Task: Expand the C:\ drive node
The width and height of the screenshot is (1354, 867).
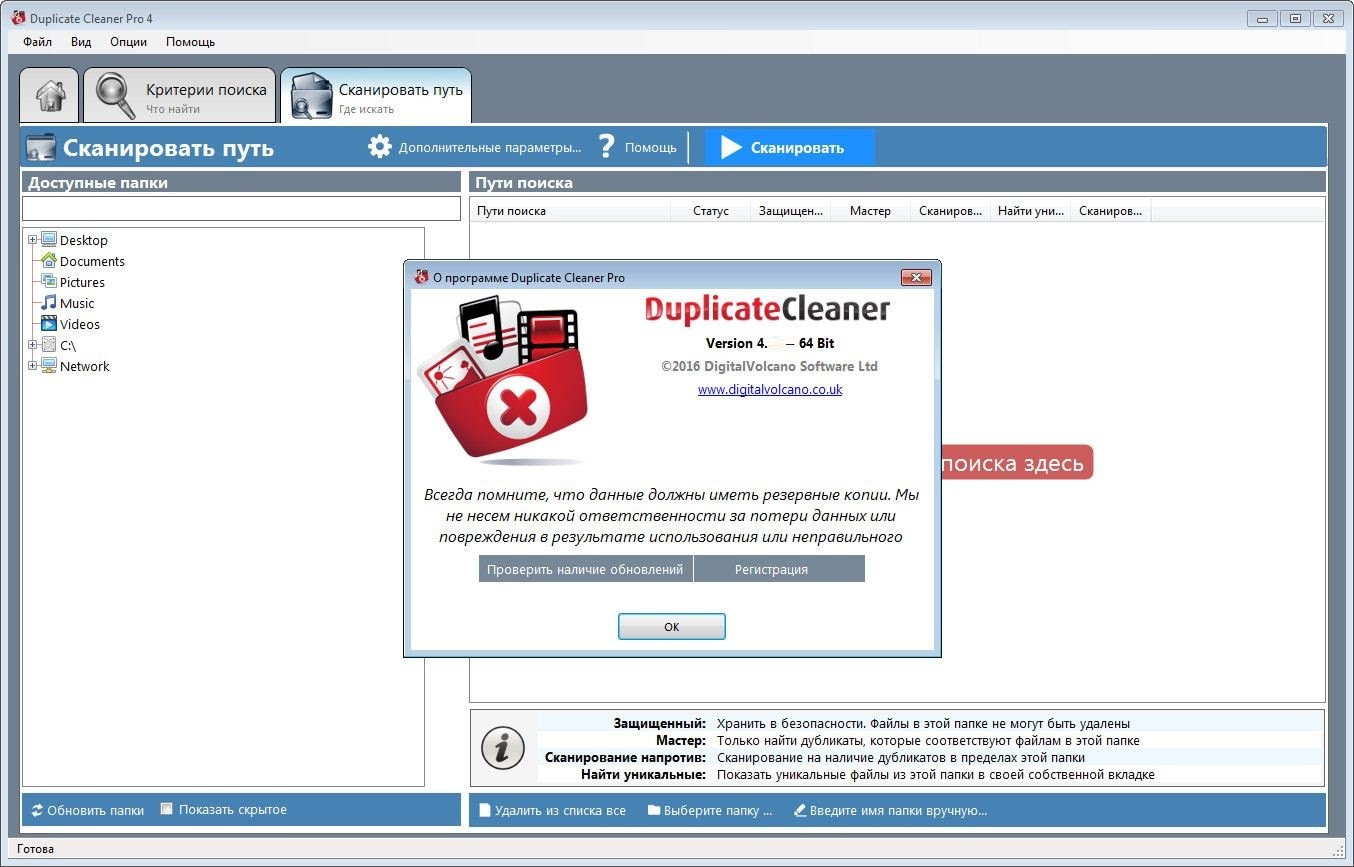Action: (x=33, y=345)
